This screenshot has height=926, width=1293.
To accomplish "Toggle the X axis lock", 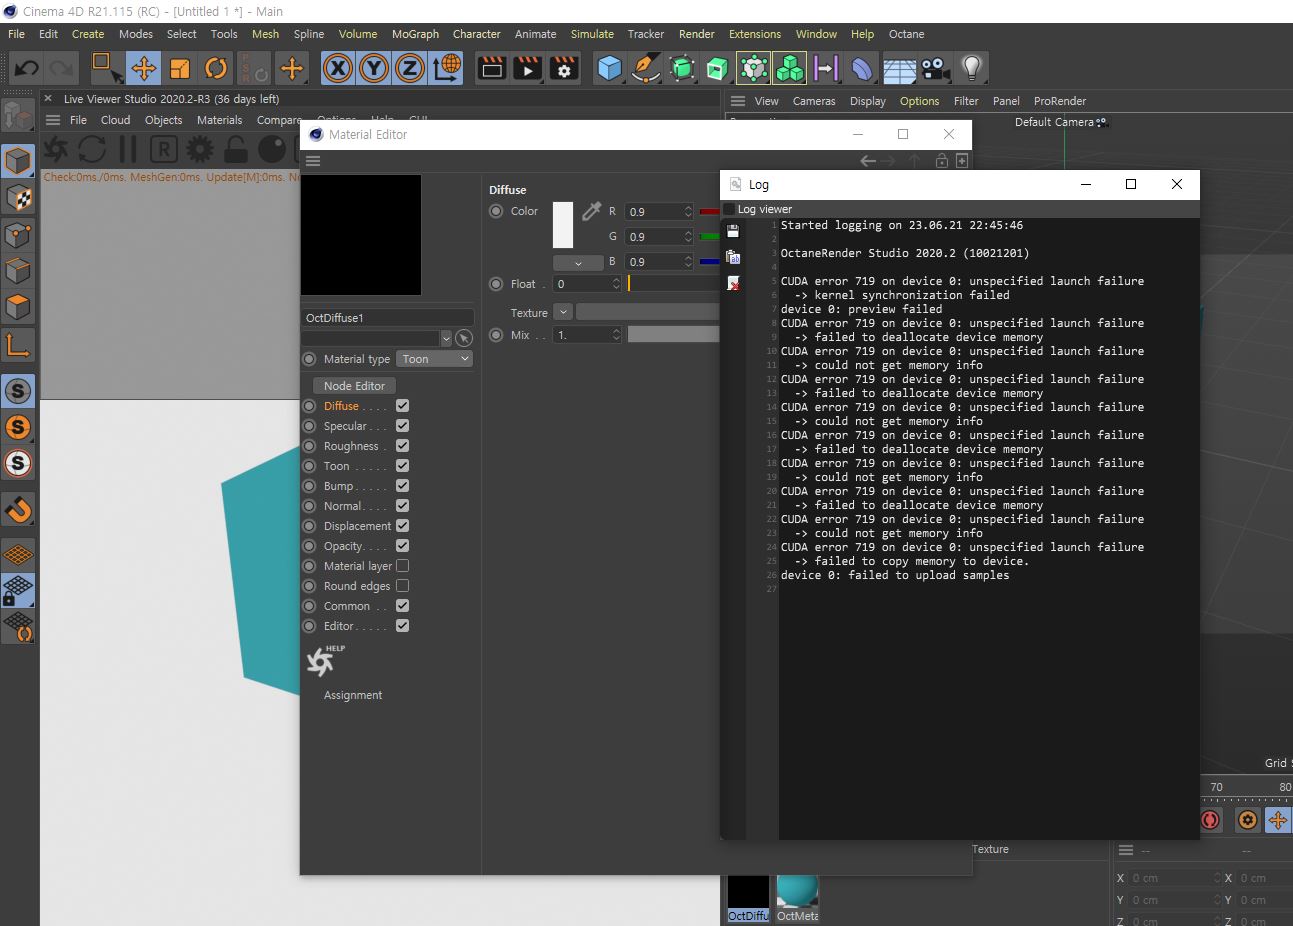I will pos(338,68).
